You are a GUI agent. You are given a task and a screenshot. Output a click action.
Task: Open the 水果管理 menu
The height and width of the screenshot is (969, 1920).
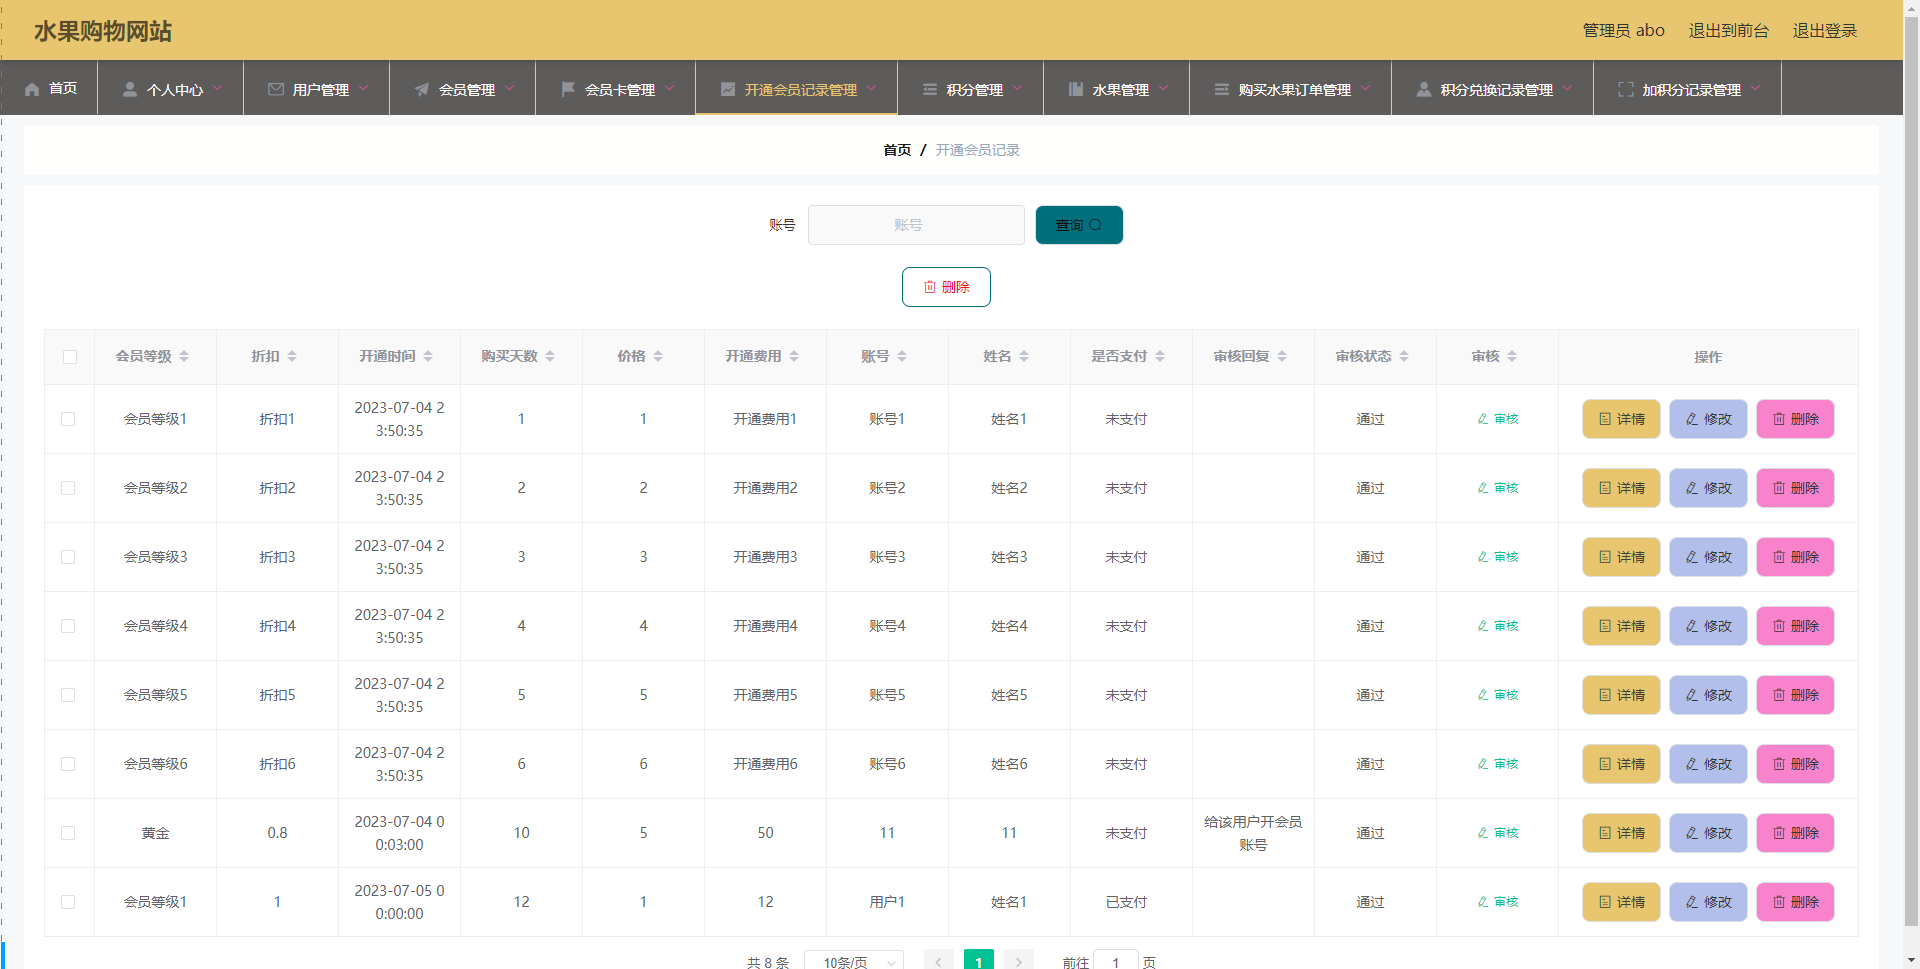point(1116,88)
